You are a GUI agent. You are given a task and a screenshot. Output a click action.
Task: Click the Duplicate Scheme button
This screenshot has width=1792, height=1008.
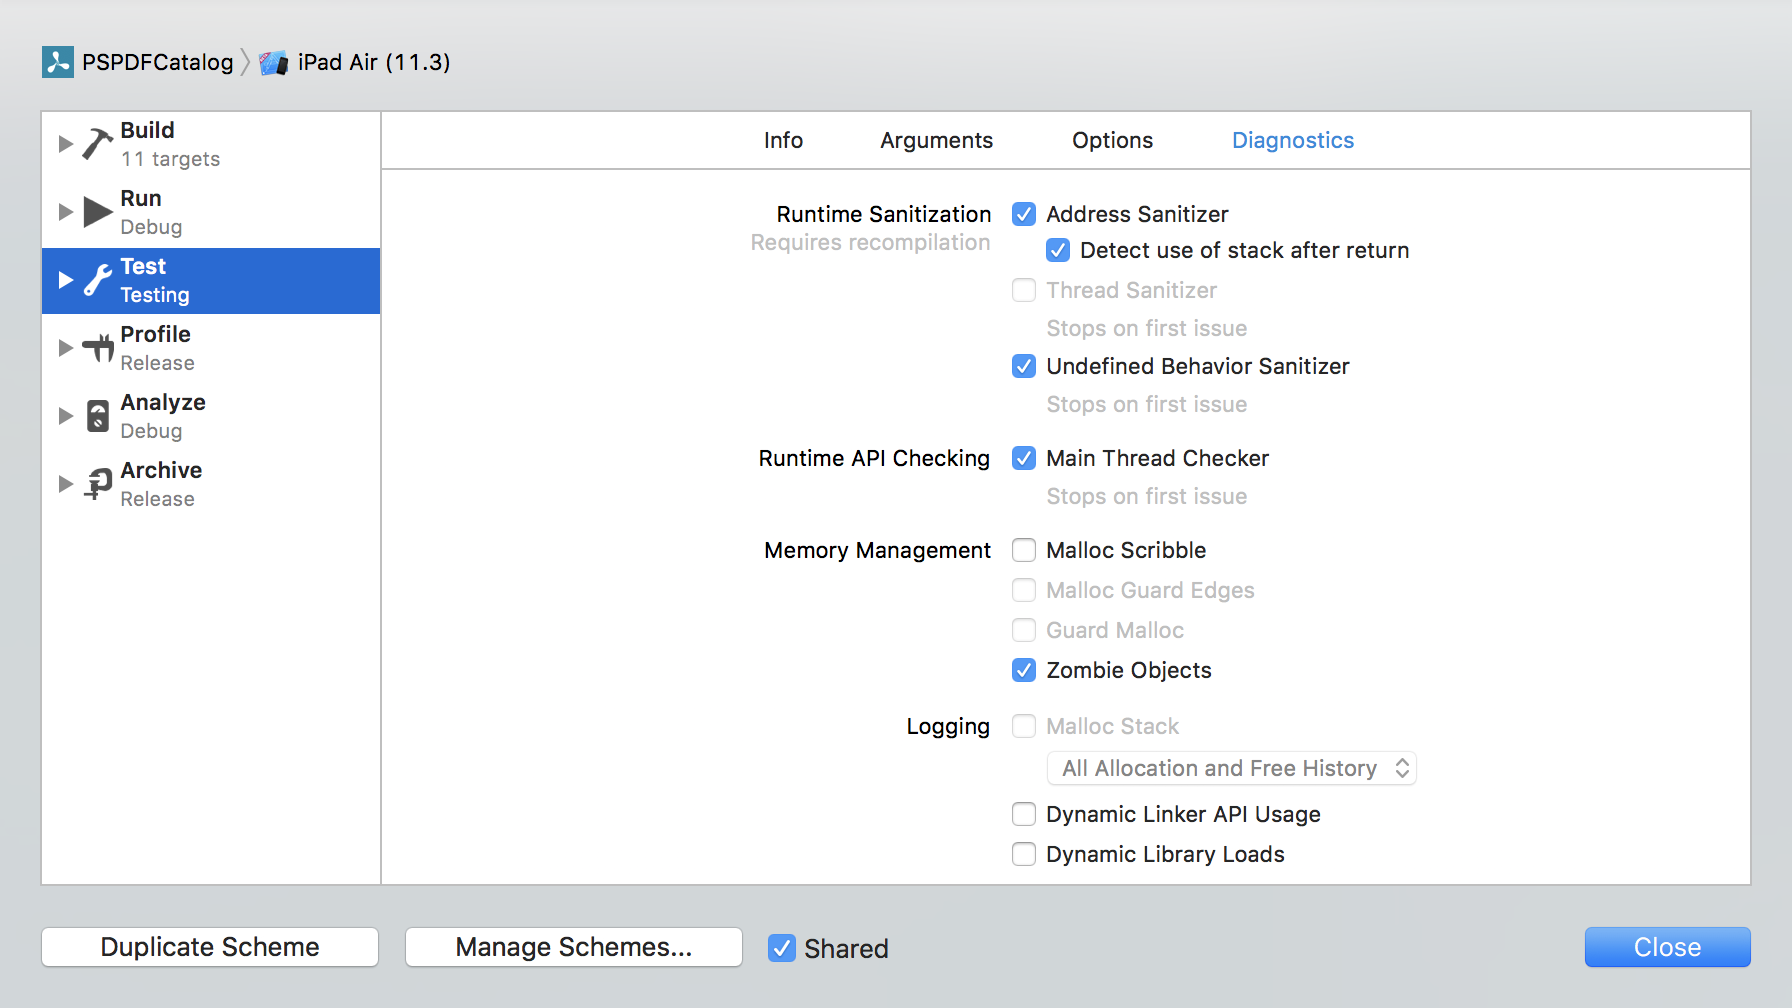[x=209, y=947]
